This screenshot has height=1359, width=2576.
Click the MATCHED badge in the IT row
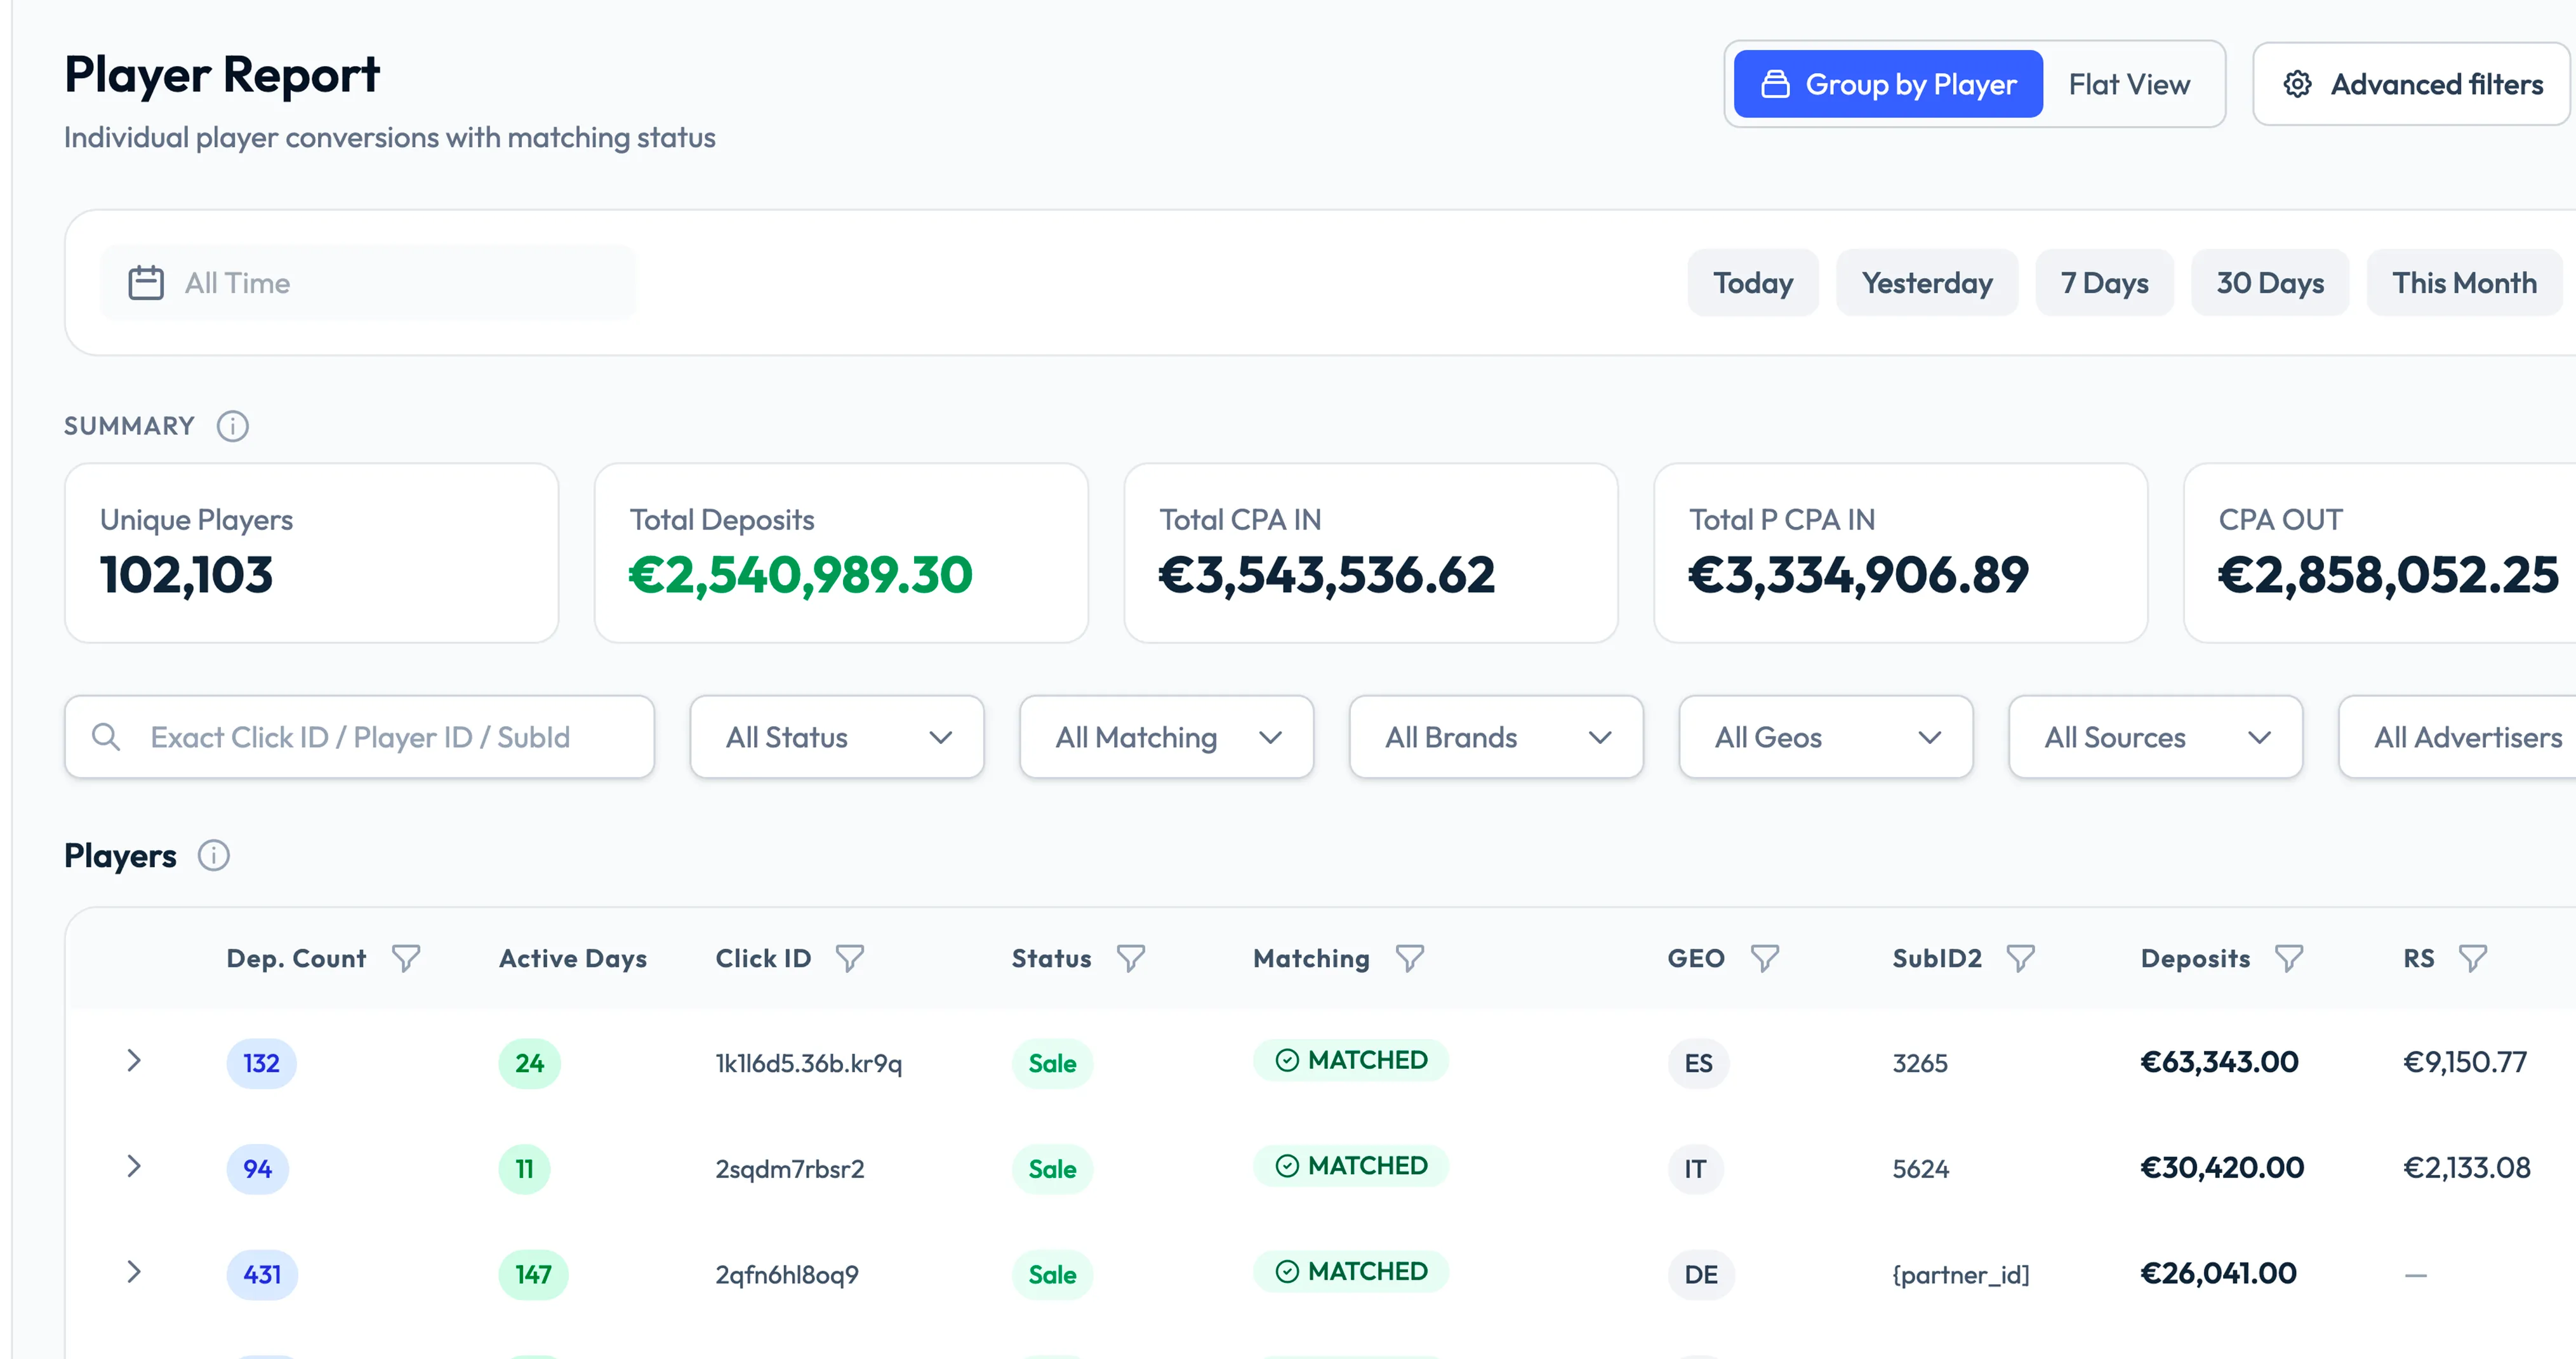tap(1351, 1166)
